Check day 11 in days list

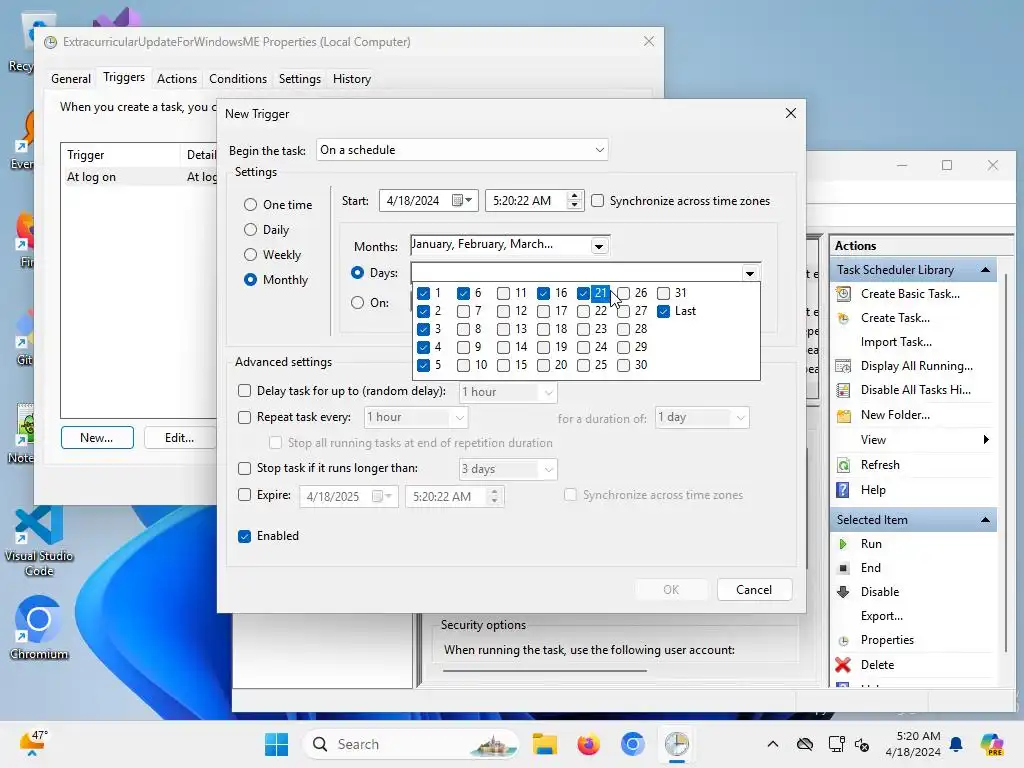(x=504, y=293)
